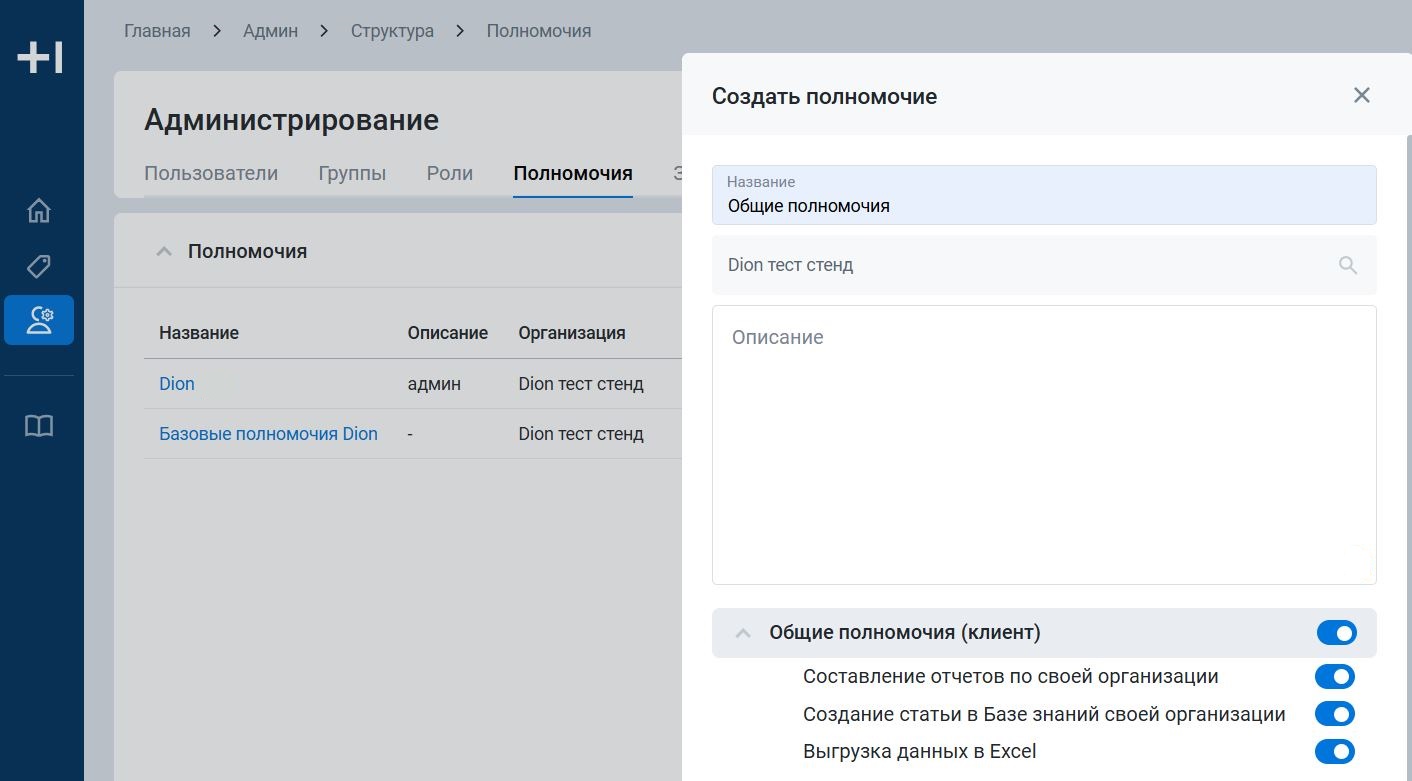Collapse the Полномочия section chevron

pos(164,252)
